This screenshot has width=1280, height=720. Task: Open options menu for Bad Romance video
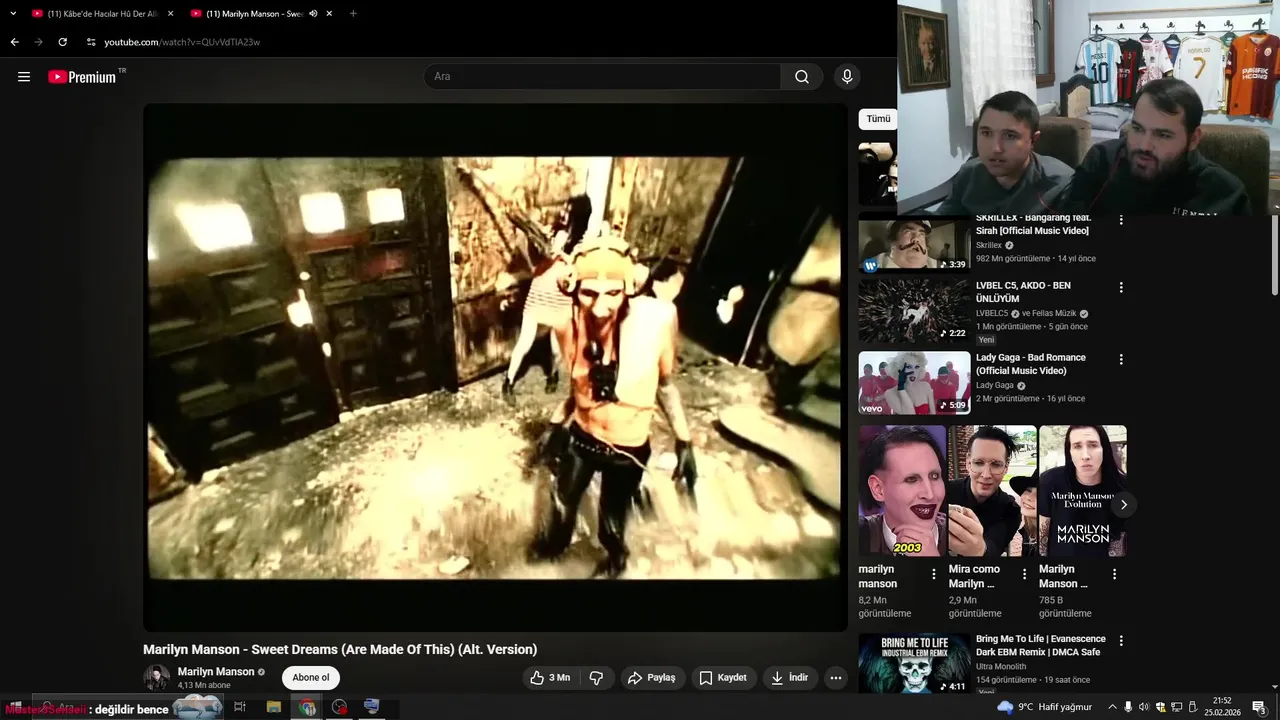[1121, 359]
